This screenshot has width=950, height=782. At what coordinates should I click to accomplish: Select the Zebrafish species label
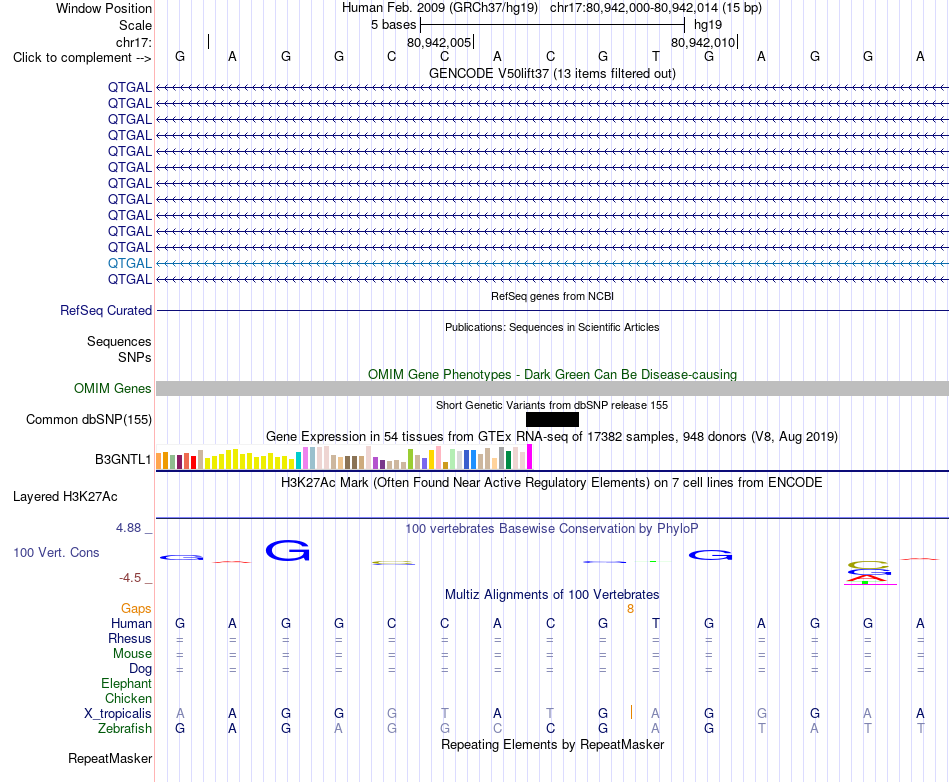[125, 728]
